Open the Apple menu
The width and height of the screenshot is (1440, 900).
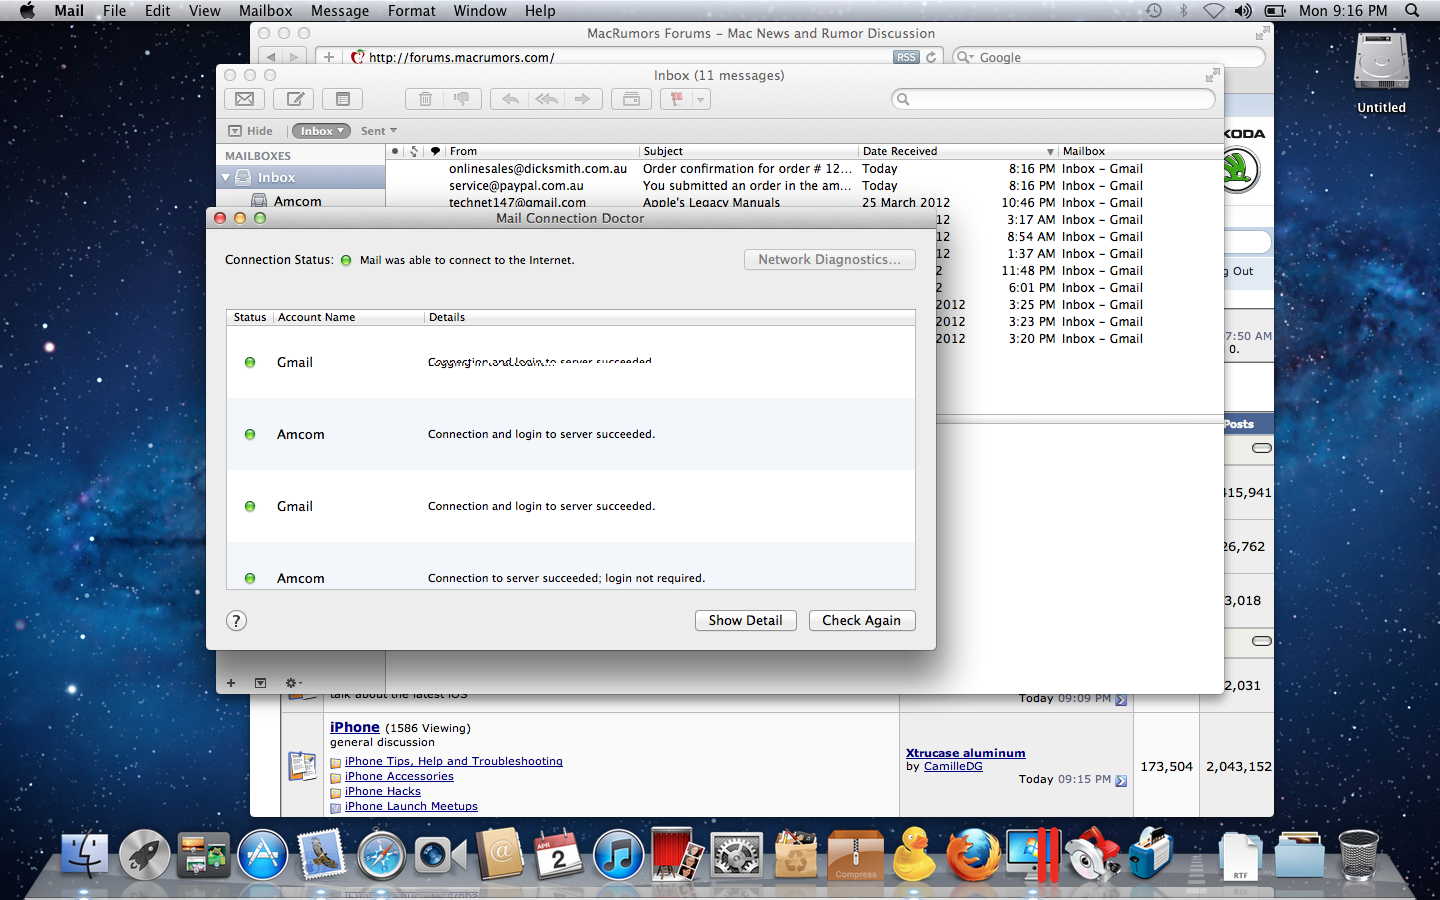pyautogui.click(x=27, y=11)
